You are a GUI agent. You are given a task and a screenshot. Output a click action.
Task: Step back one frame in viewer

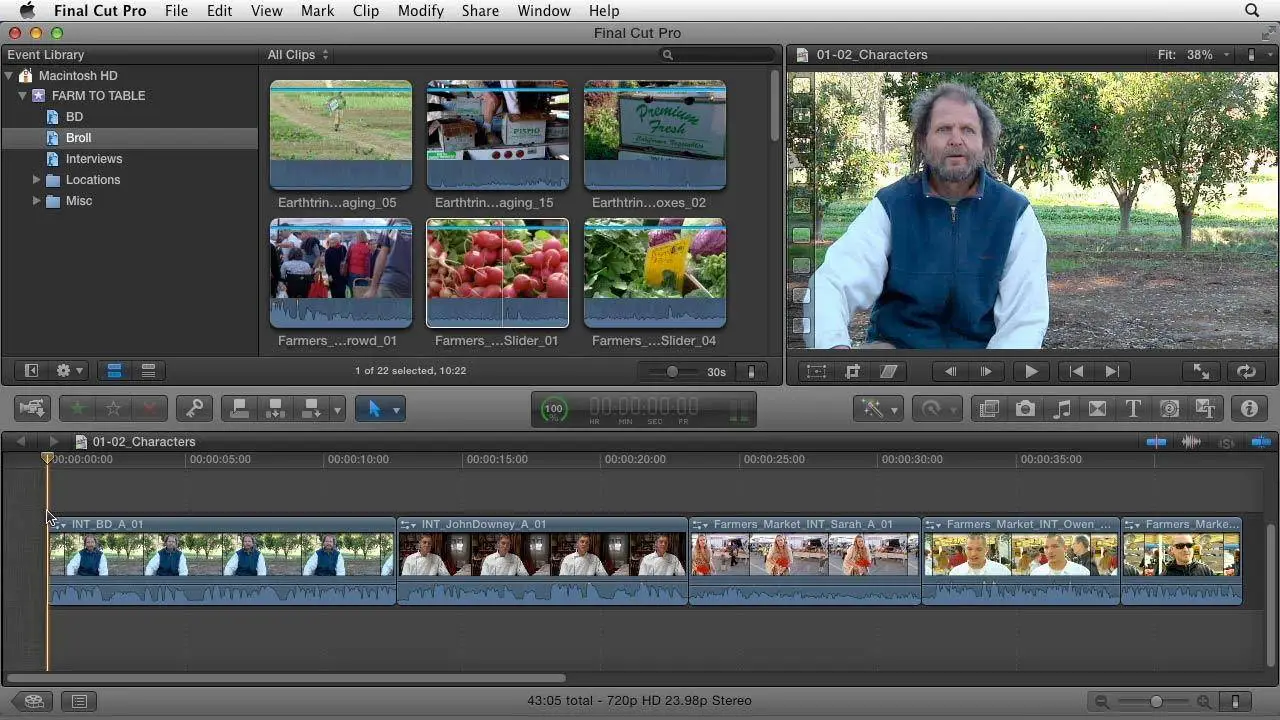tap(950, 372)
